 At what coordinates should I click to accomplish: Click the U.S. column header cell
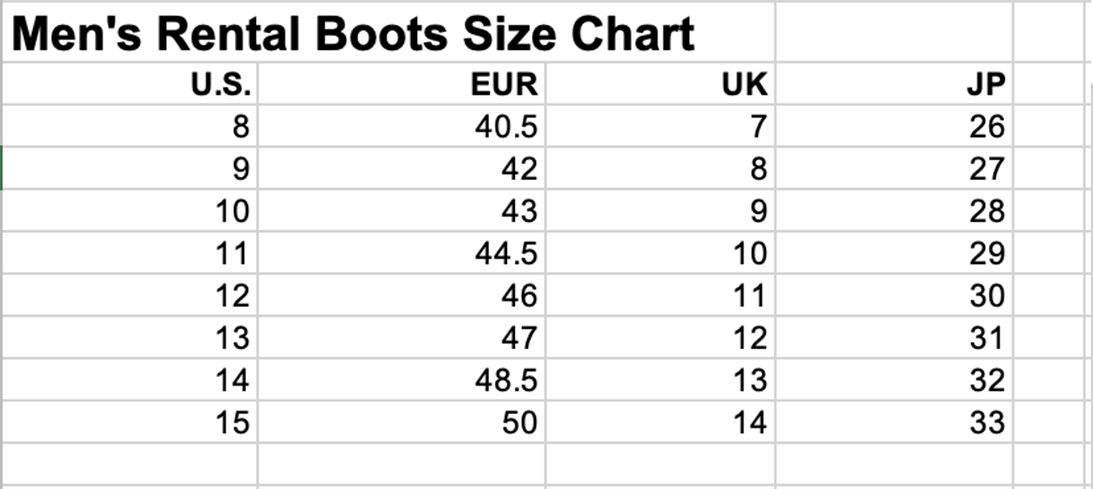point(130,84)
